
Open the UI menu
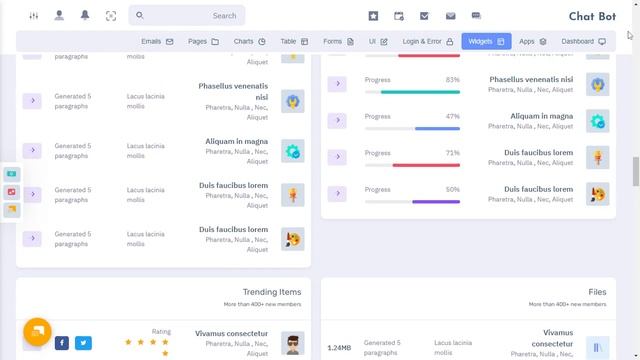click(378, 42)
